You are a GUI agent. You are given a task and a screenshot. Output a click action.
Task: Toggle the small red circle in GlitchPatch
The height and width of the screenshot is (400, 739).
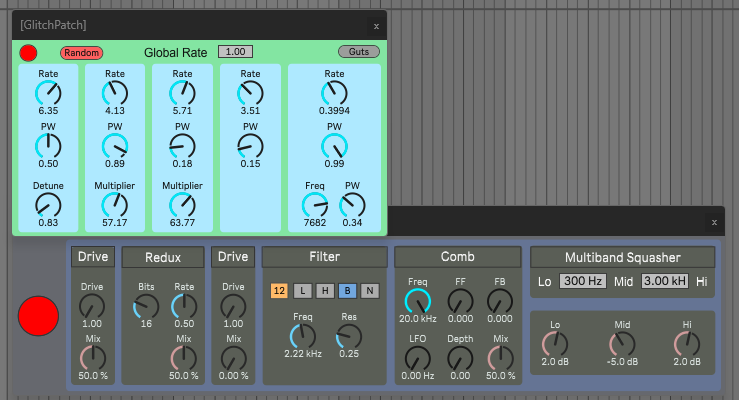point(28,52)
